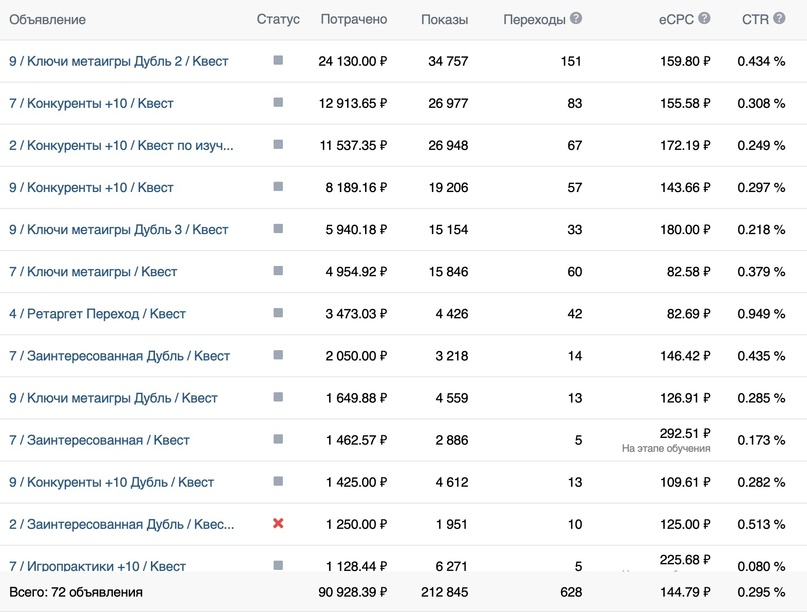Click red X status for Заинтересованная Дубль
Screen dimensions: 807x612
(x=278, y=523)
